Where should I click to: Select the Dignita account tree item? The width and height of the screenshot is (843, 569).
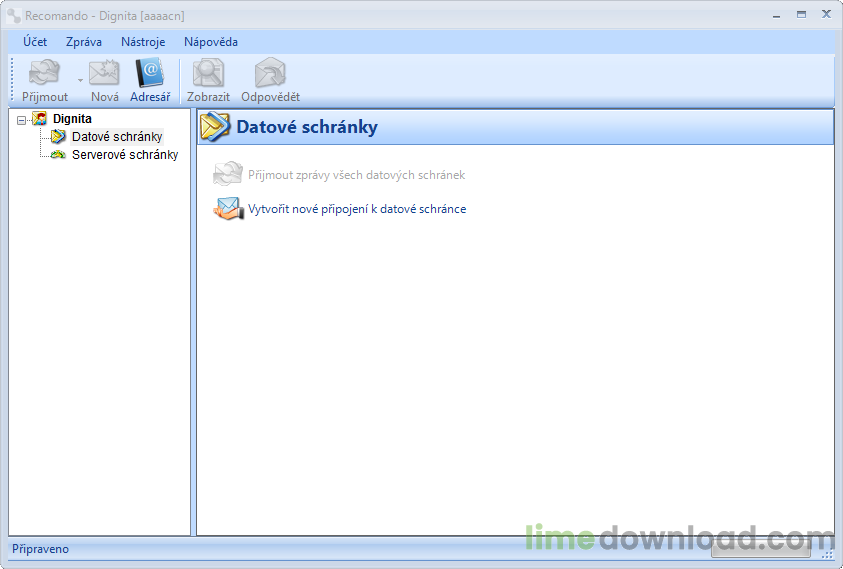pos(72,119)
